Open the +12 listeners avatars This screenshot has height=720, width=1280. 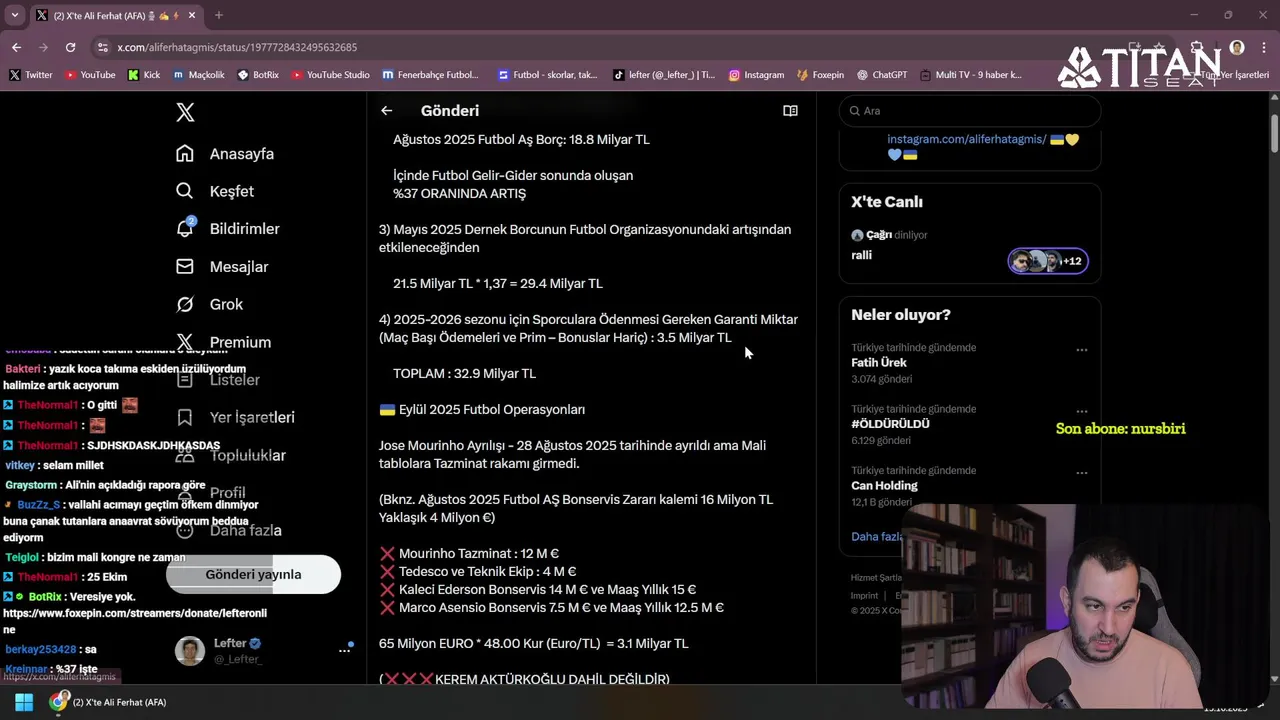tap(1048, 261)
